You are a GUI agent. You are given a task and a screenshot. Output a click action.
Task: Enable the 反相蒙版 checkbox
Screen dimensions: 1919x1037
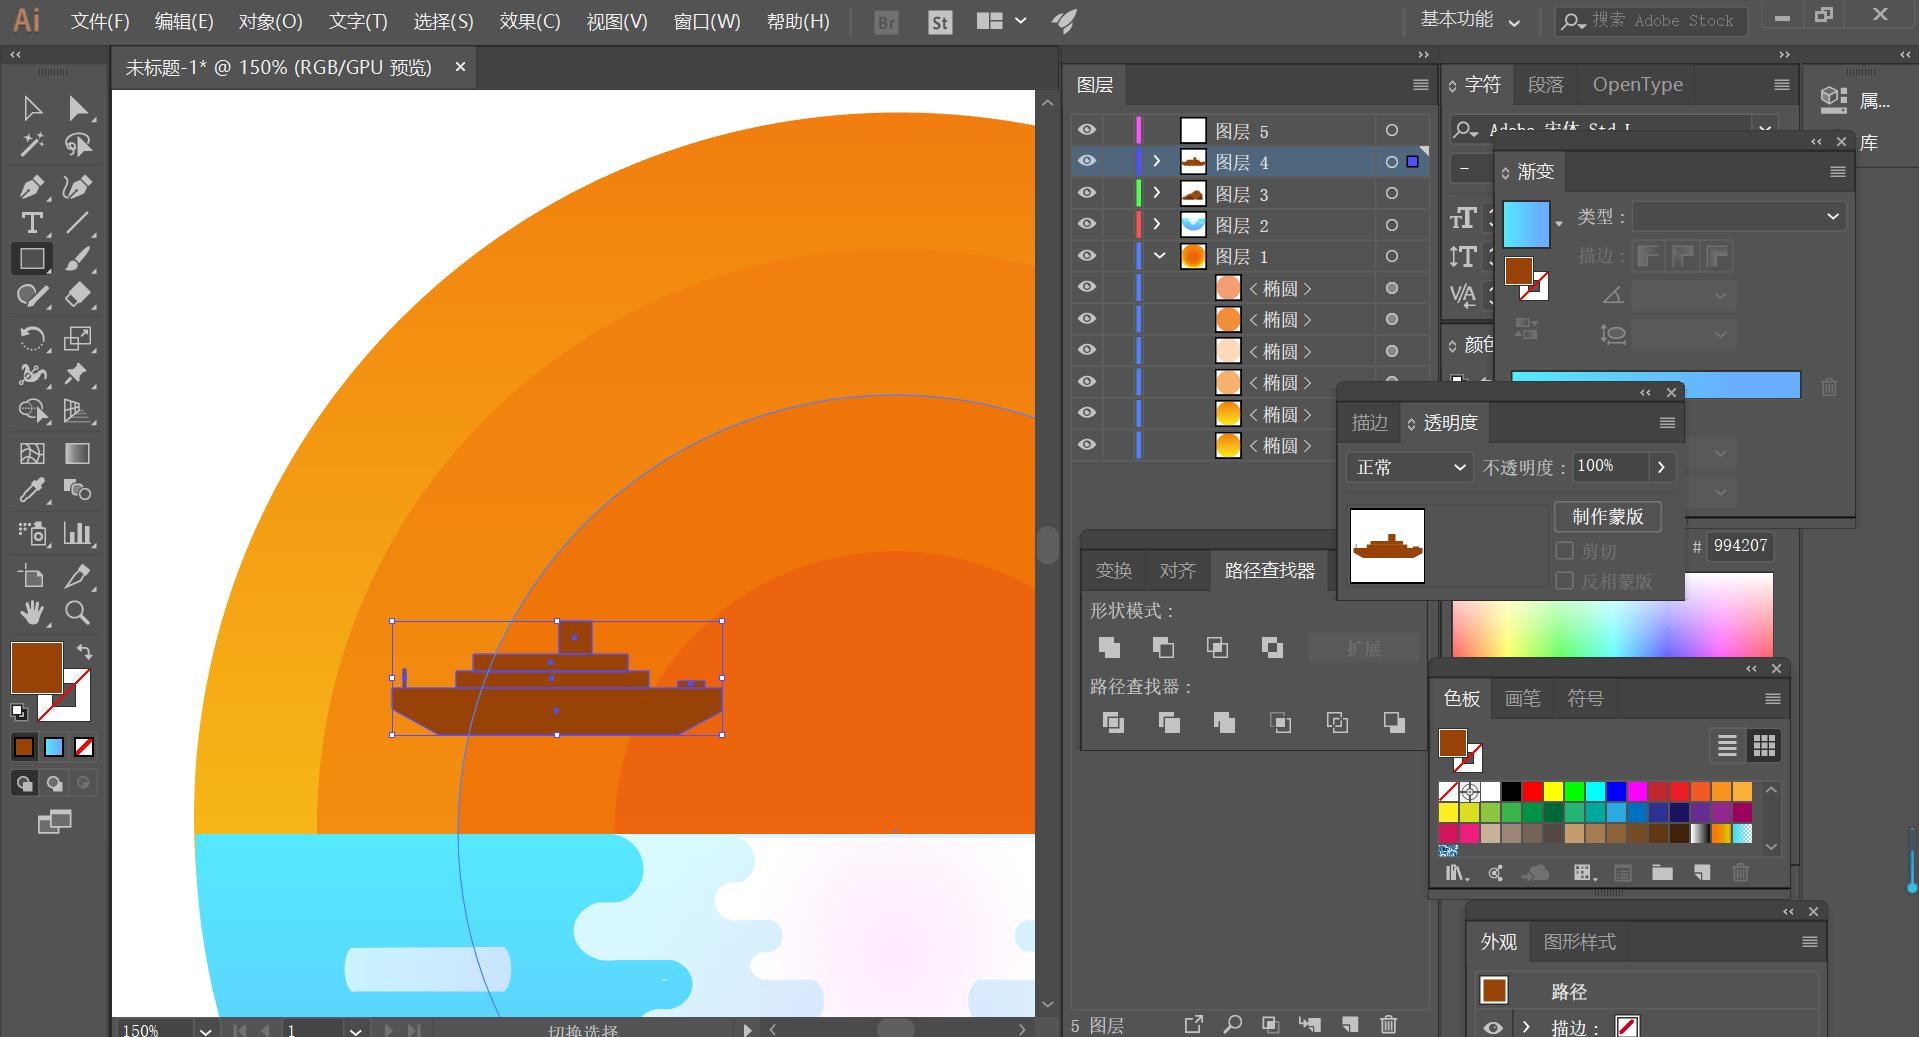(x=1565, y=581)
